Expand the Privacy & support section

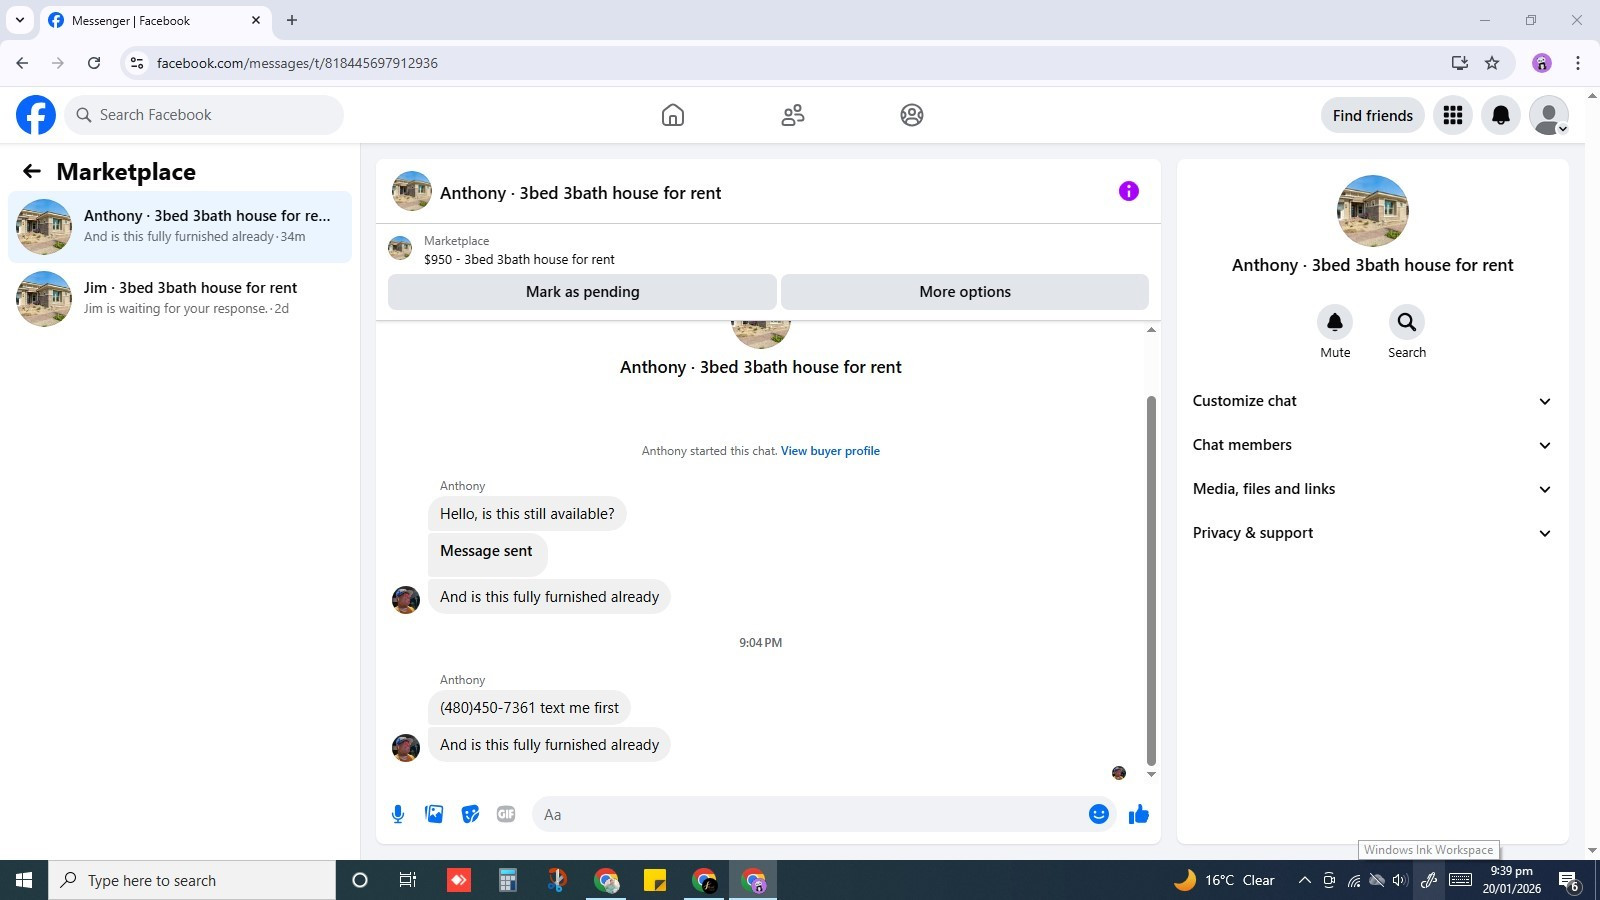point(1373,533)
